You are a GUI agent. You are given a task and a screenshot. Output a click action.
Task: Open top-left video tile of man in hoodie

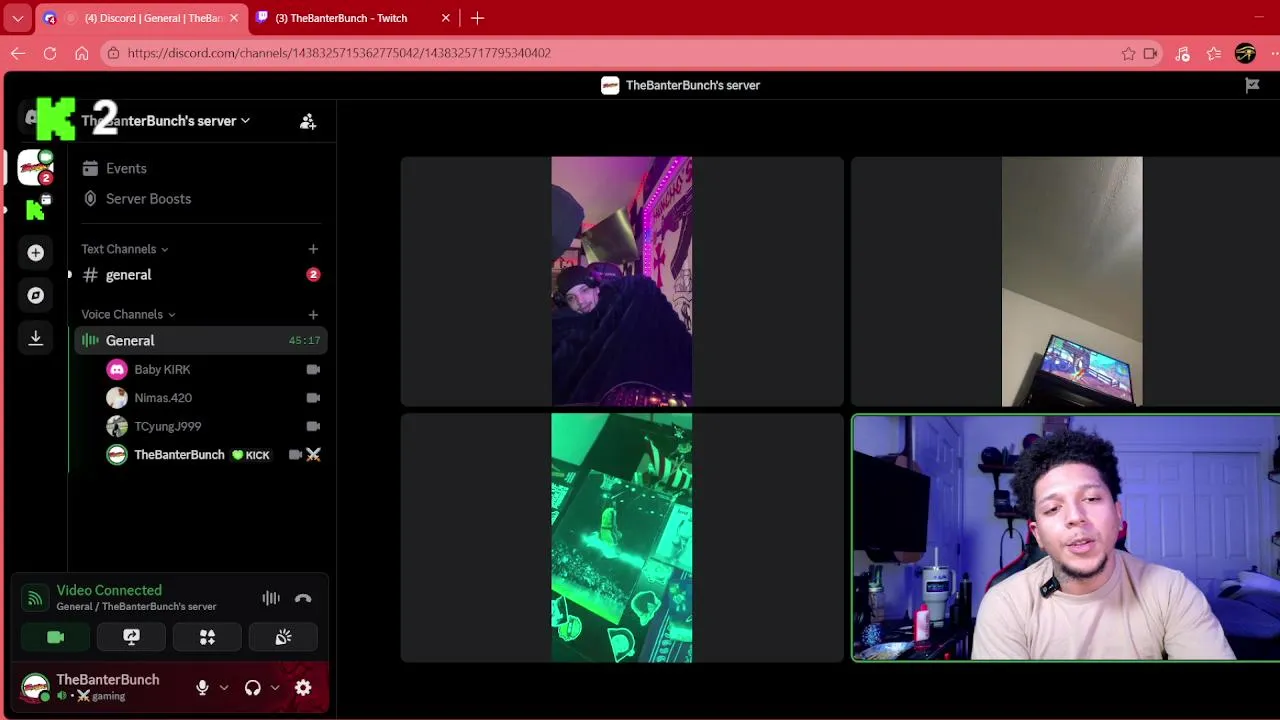622,281
